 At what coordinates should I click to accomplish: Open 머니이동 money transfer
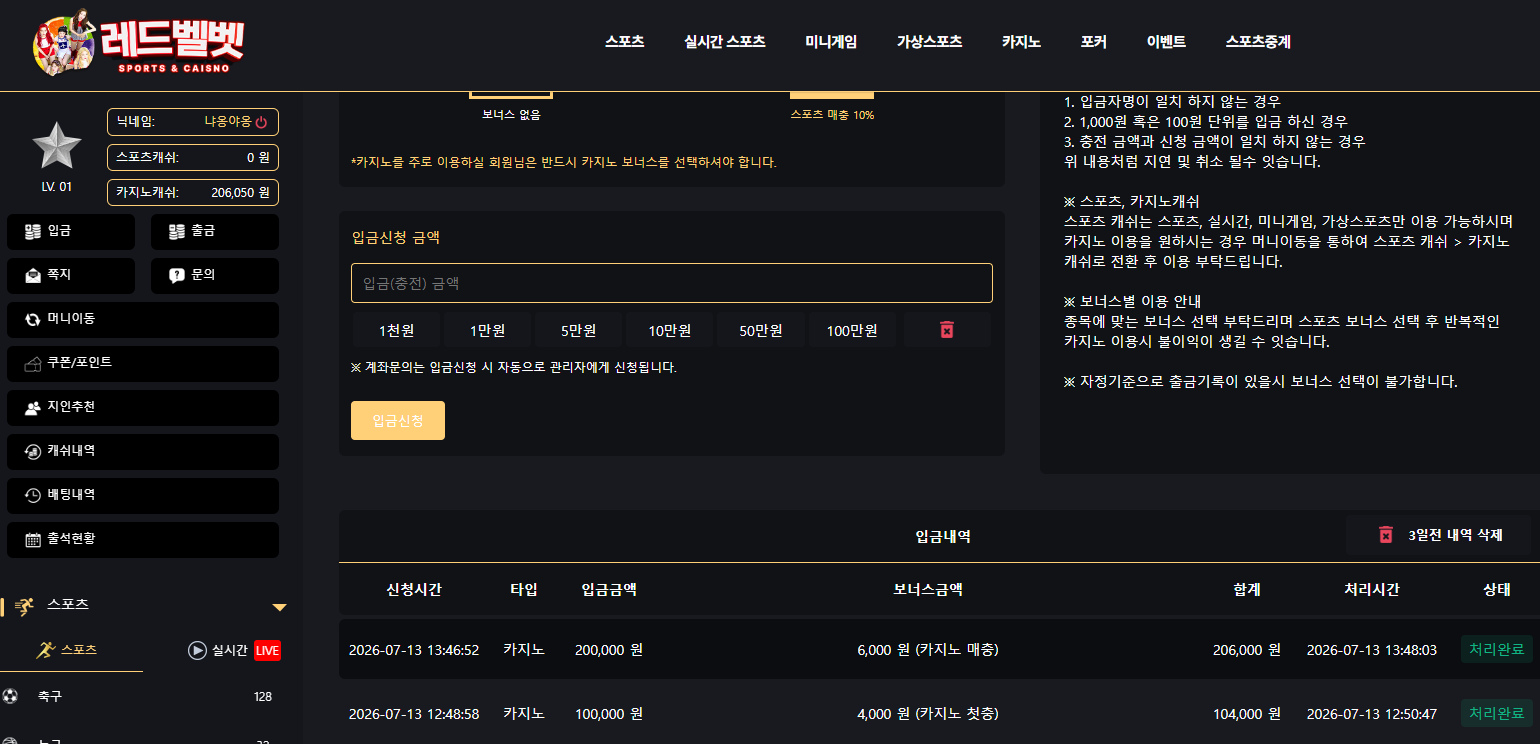(x=143, y=320)
